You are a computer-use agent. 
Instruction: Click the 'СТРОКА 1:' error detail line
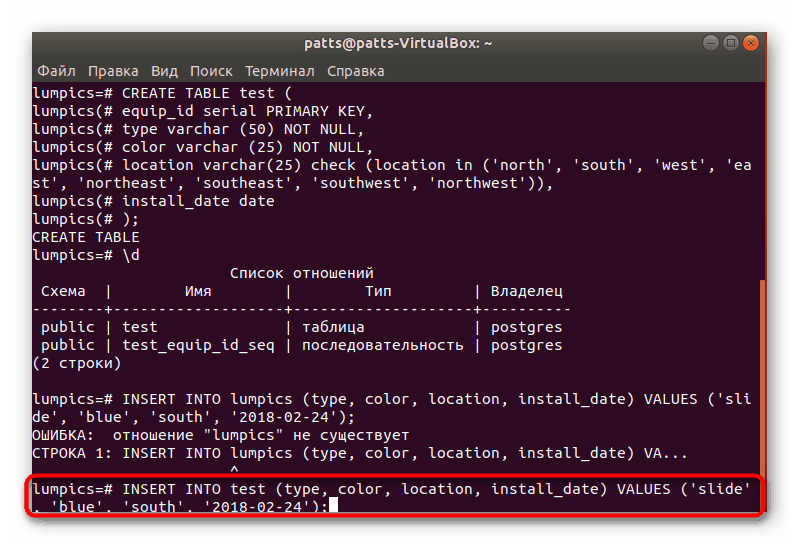pos(360,453)
